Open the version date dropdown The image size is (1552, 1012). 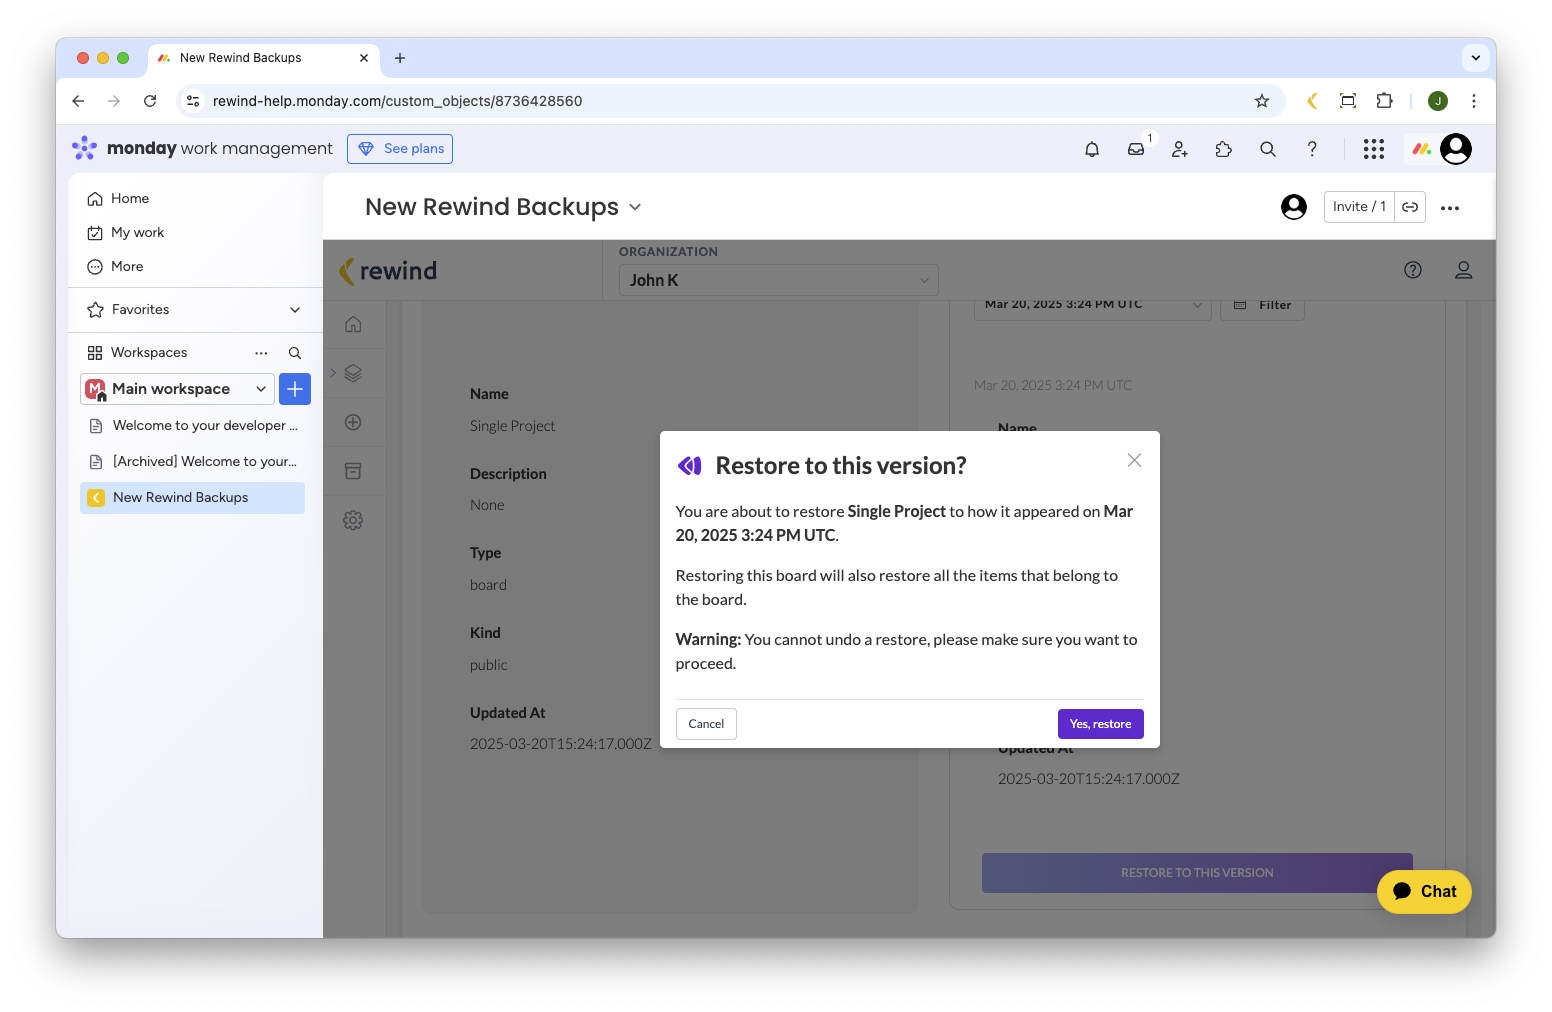(x=1092, y=306)
